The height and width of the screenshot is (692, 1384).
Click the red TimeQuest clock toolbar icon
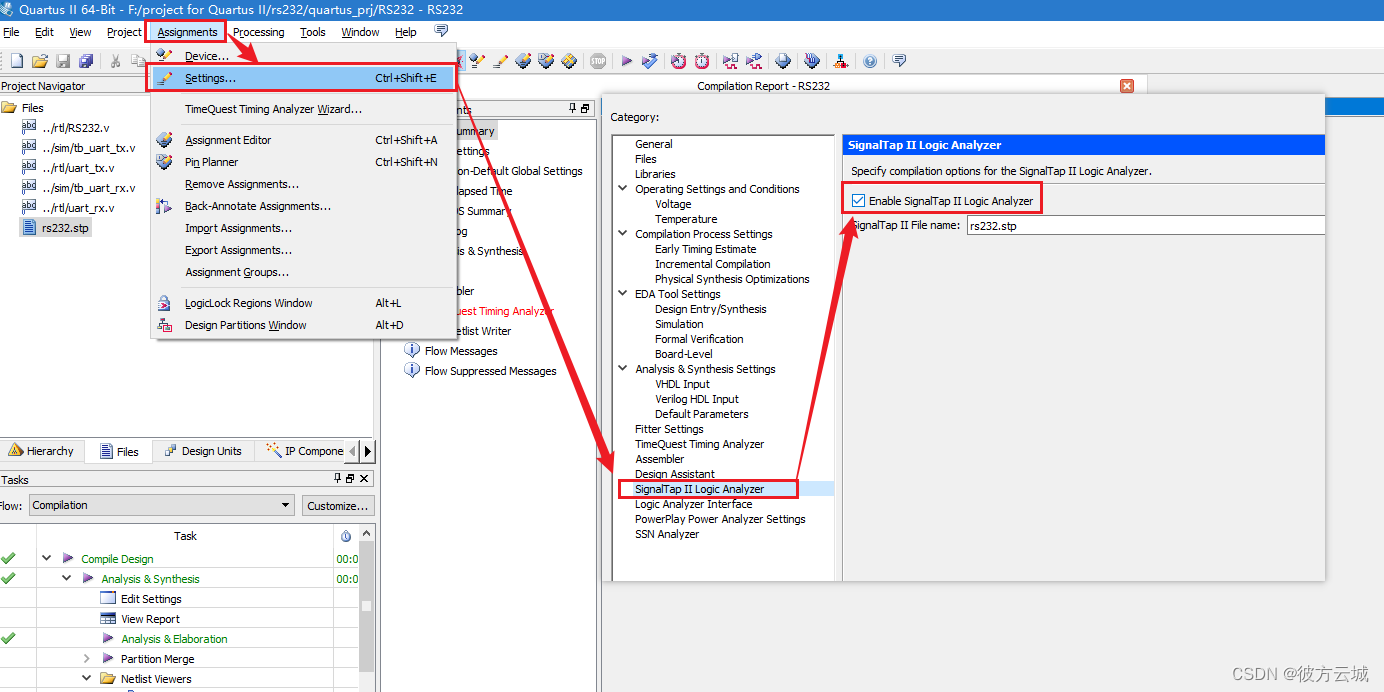click(678, 61)
